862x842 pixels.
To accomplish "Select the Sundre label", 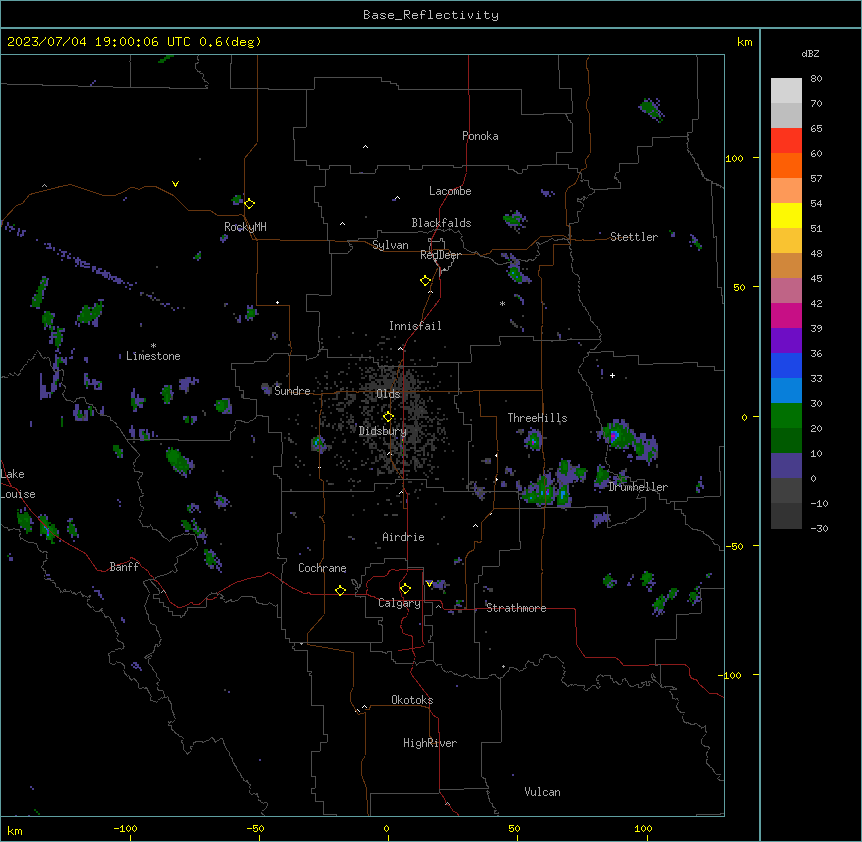I will [292, 391].
